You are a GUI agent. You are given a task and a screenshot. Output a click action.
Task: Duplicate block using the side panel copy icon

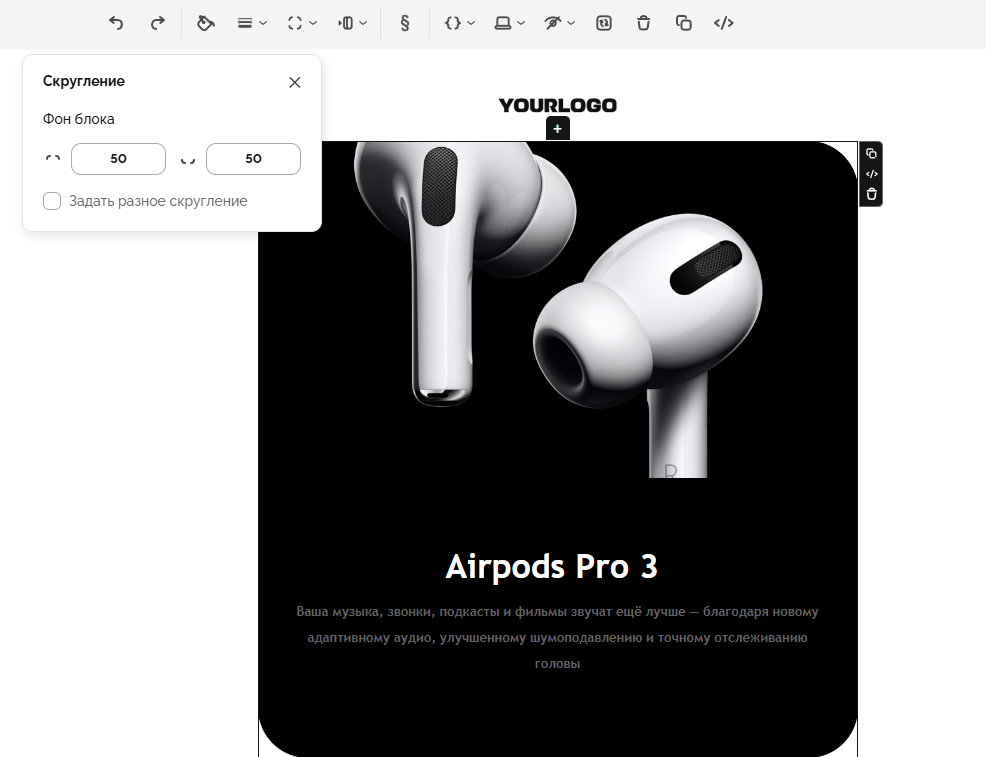click(x=871, y=154)
